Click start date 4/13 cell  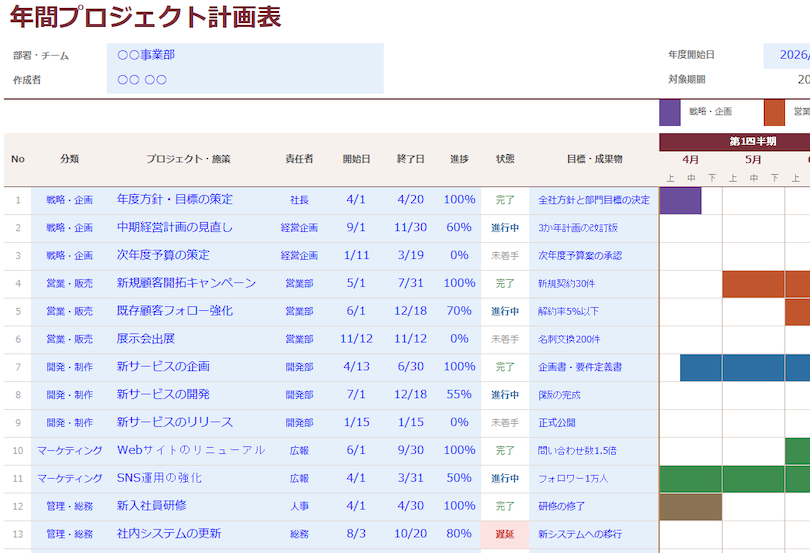pos(356,367)
